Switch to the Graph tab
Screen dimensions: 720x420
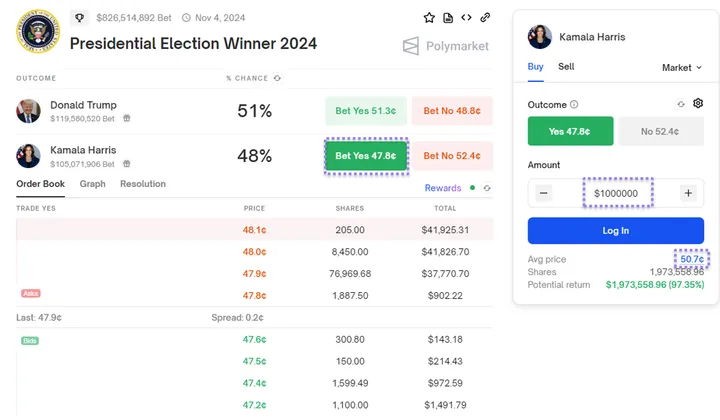pos(93,184)
